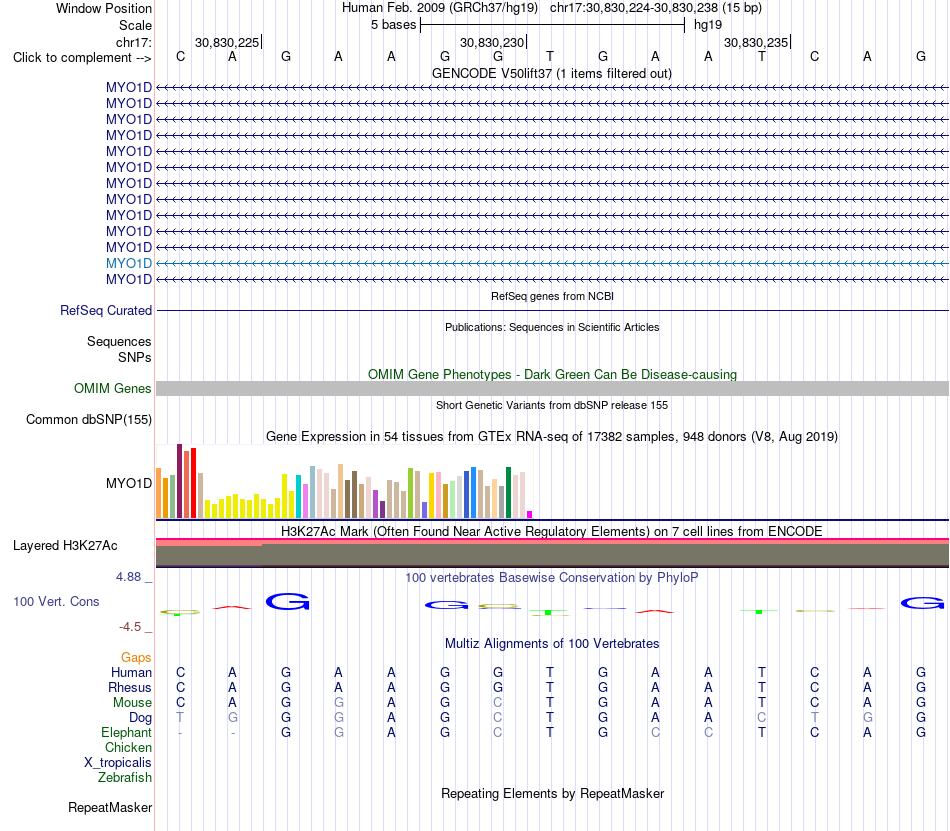Open the H3K27Ac Mark ENCODE track title
The height and width of the screenshot is (831, 950).
click(x=552, y=531)
